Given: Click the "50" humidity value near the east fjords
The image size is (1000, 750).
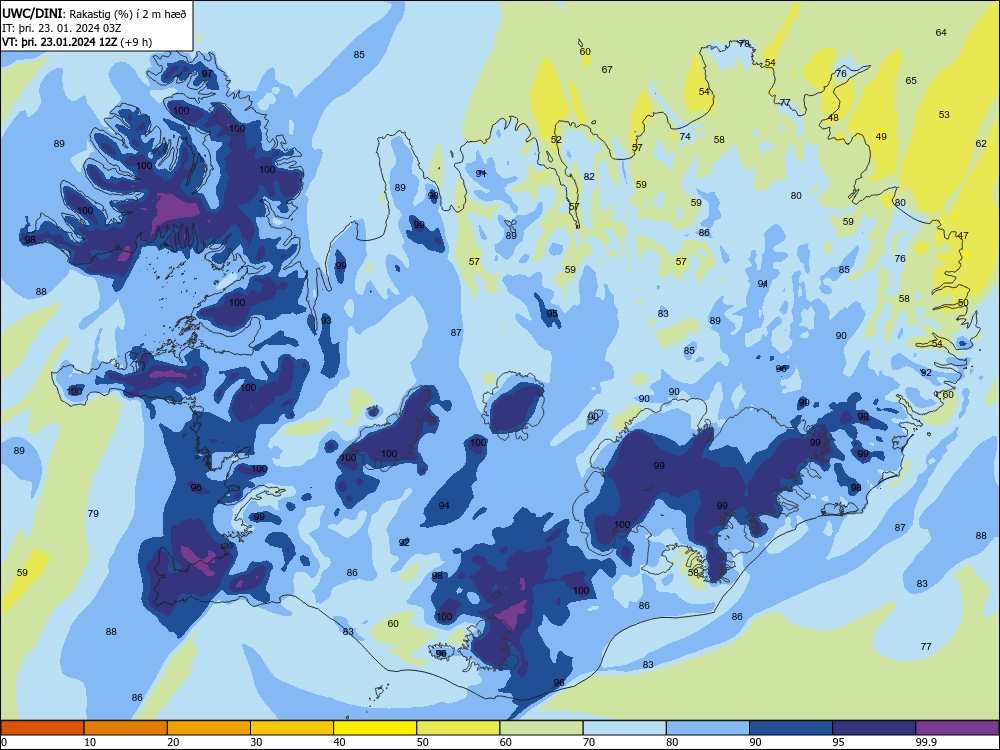Looking at the screenshot, I should pyautogui.click(x=963, y=303).
